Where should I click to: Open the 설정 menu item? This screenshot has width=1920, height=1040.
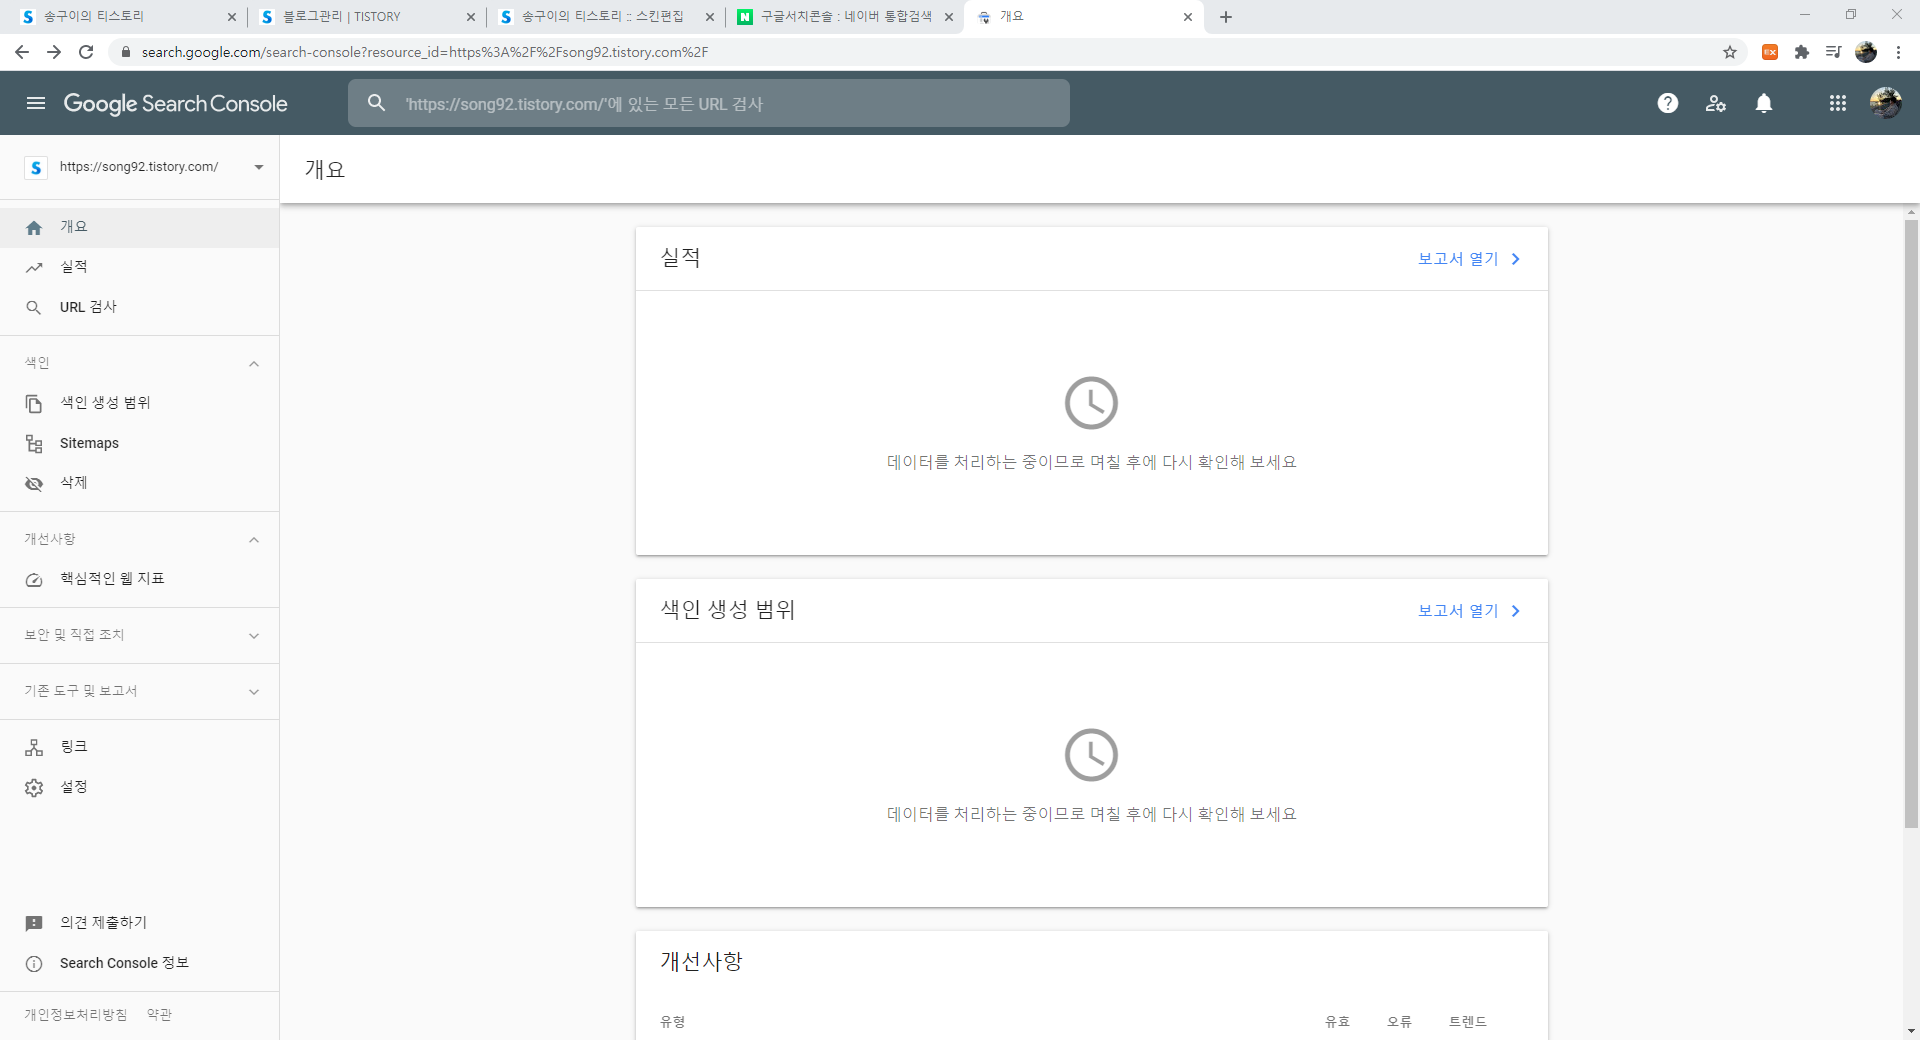pos(140,788)
